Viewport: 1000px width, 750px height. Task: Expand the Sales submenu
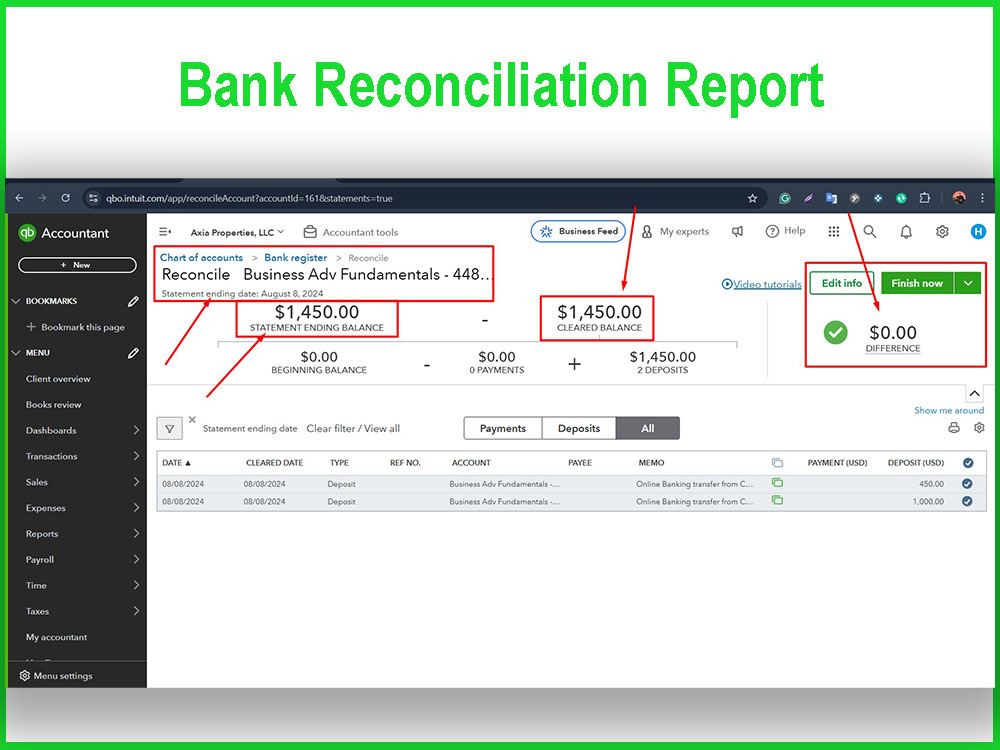click(x=136, y=482)
